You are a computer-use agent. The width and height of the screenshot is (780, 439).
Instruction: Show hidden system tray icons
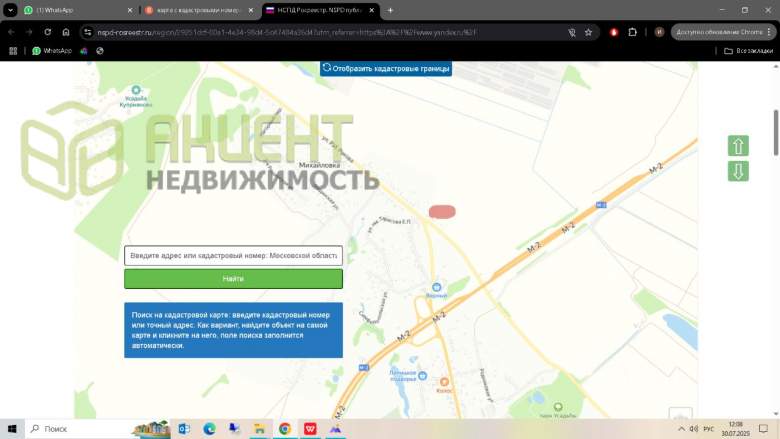682,429
